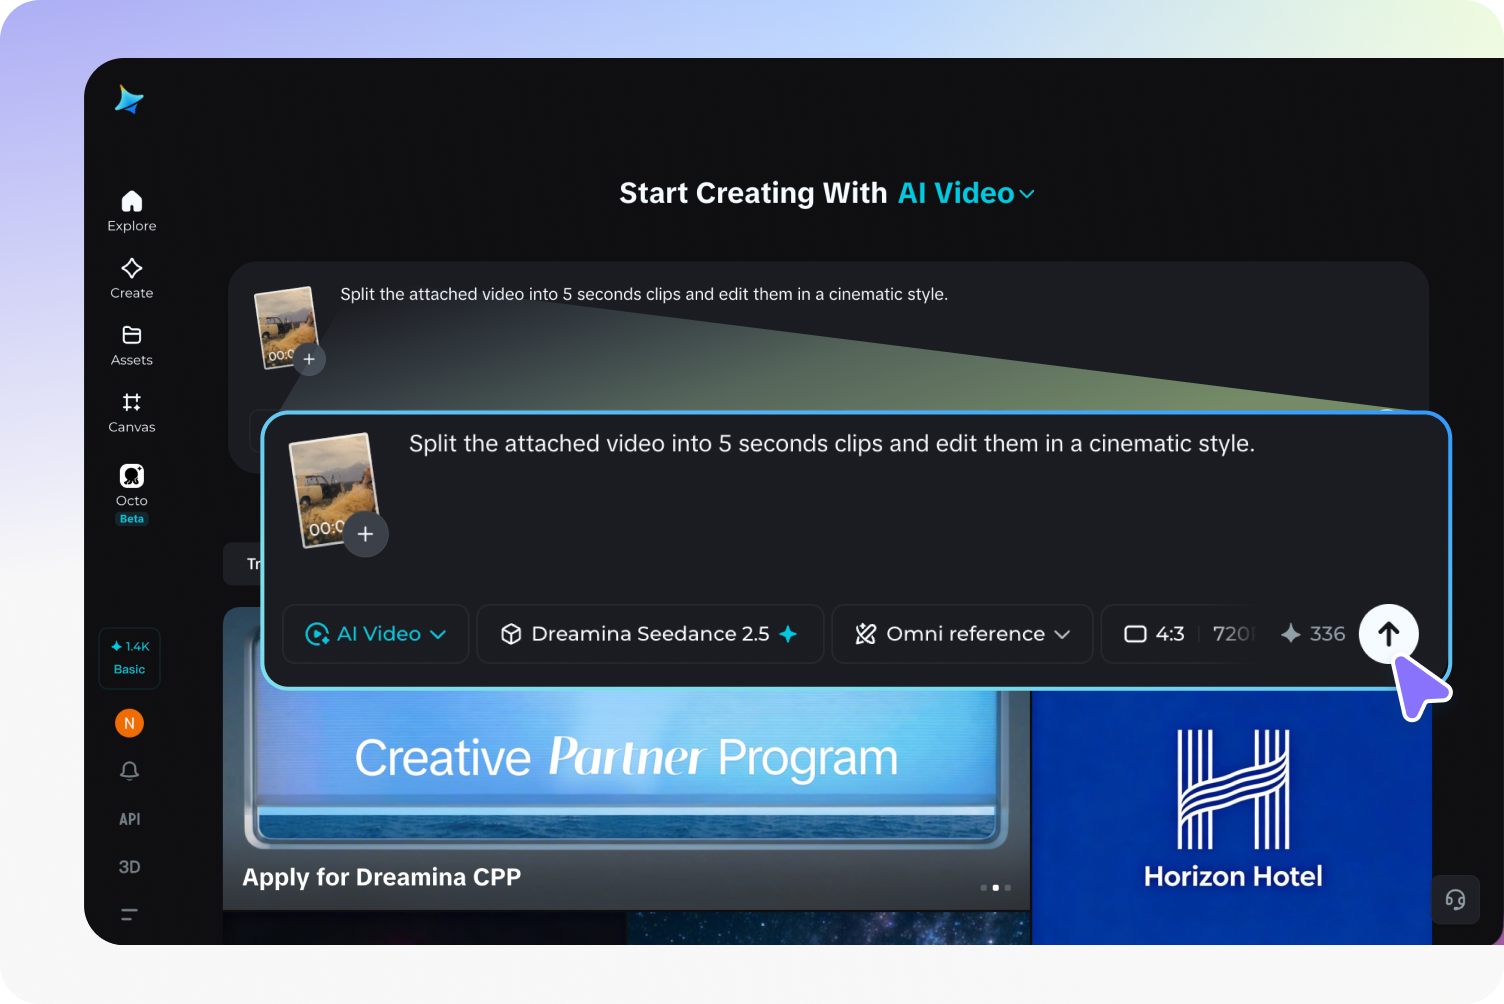Image resolution: width=1504 pixels, height=1004 pixels.
Task: Submit the prompt with the up-arrow button
Action: click(x=1389, y=634)
